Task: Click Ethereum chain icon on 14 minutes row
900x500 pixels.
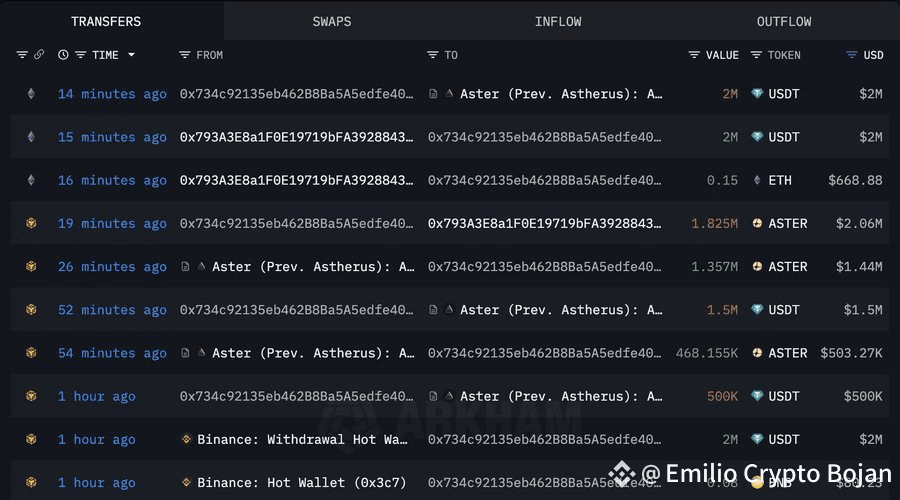Action: pyautogui.click(x=31, y=94)
